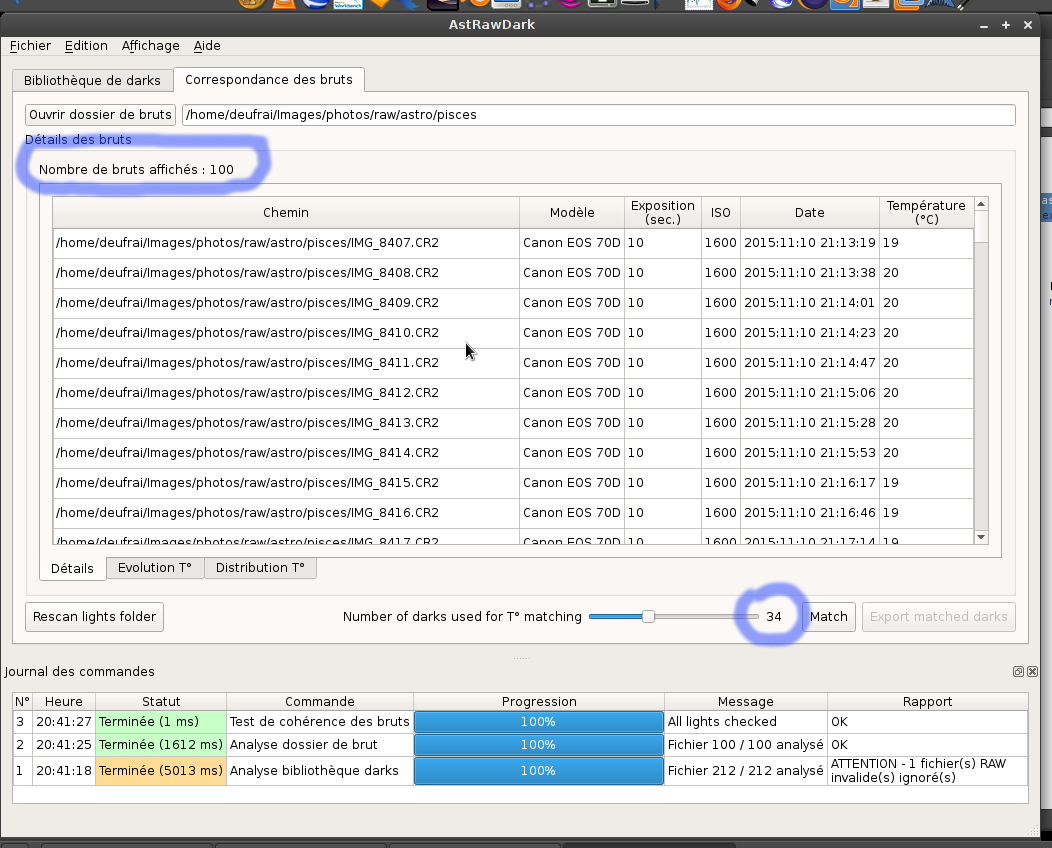This screenshot has height=848, width=1052.
Task: Click the Match button
Action: click(829, 617)
